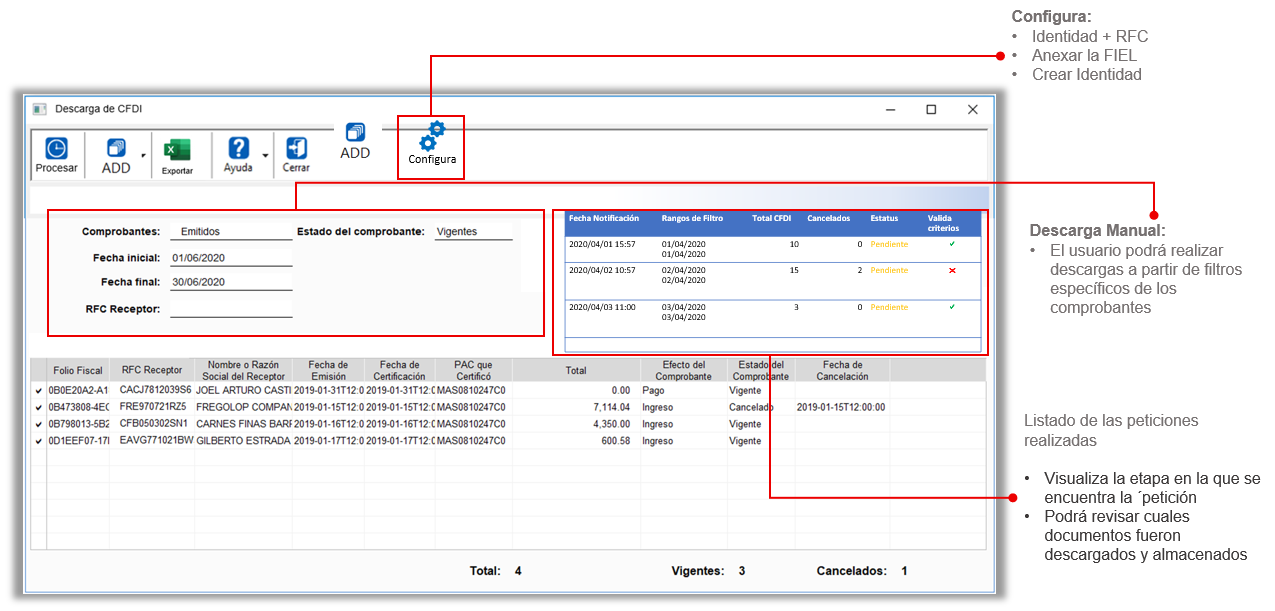Viewport: 1275px width, 611px height.
Task: Click inside the RFC Receptor field
Action: pyautogui.click(x=230, y=308)
